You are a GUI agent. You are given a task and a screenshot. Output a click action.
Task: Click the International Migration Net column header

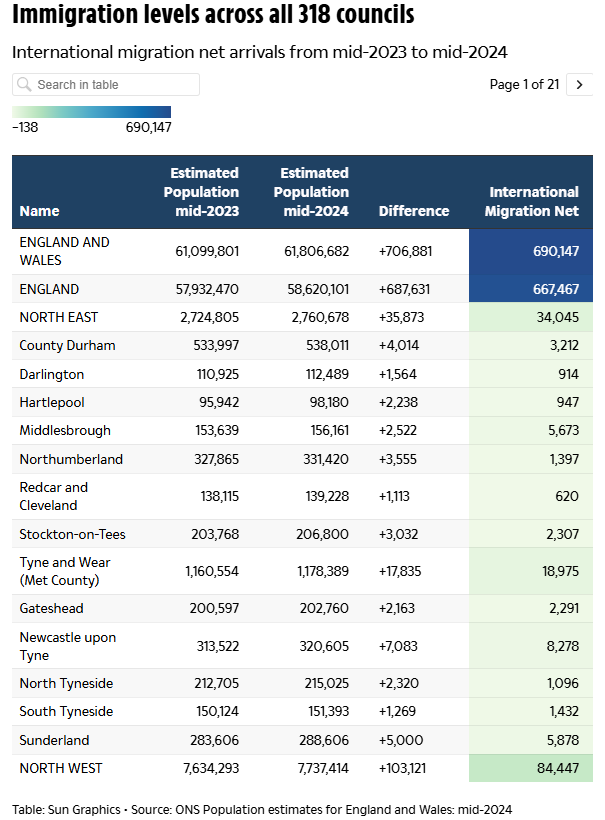531,201
